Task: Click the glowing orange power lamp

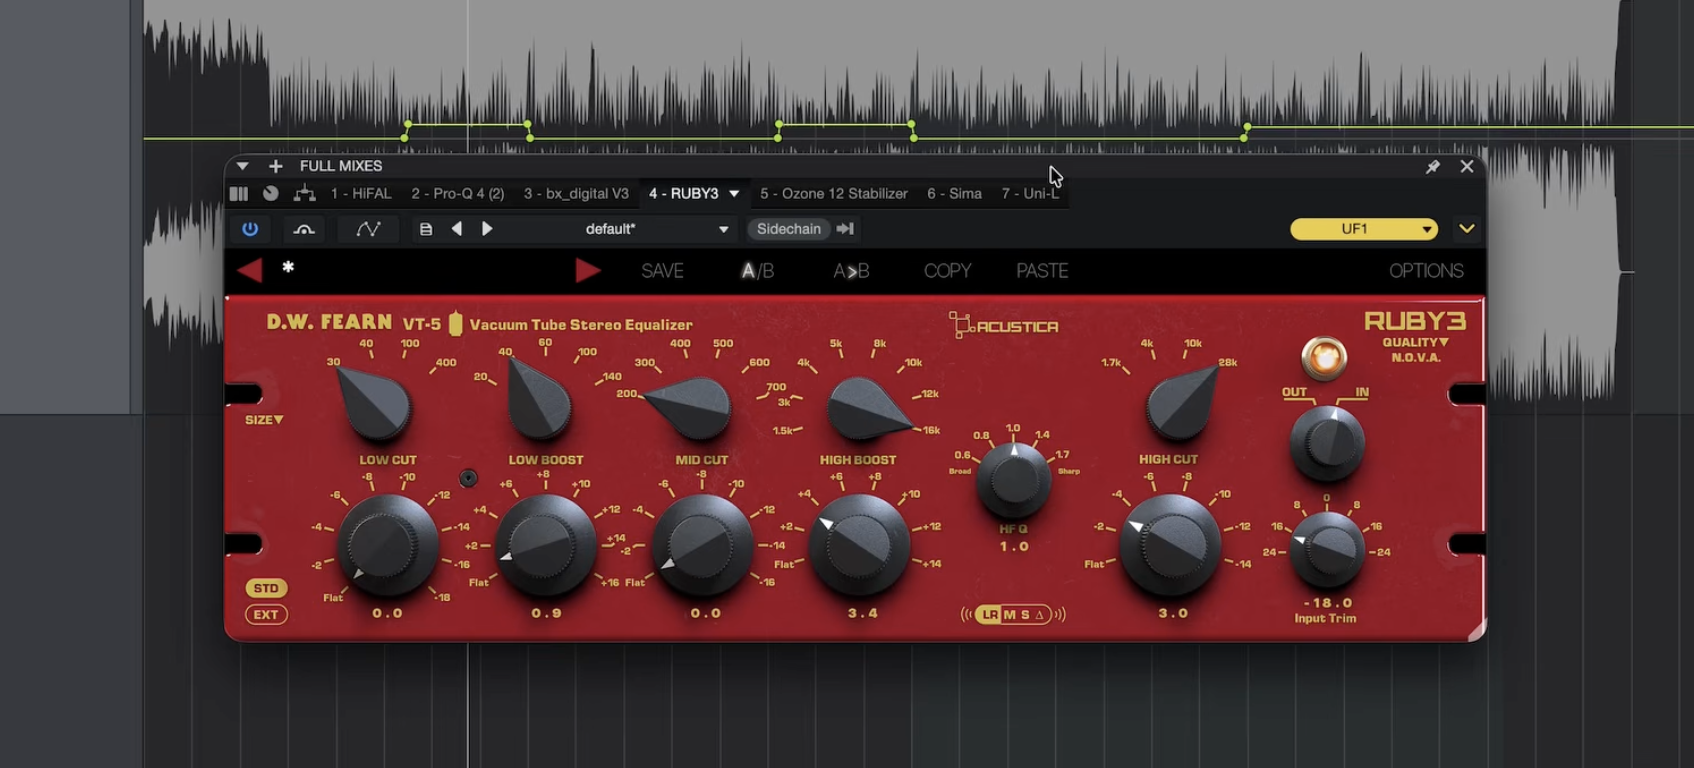Action: click(1324, 358)
